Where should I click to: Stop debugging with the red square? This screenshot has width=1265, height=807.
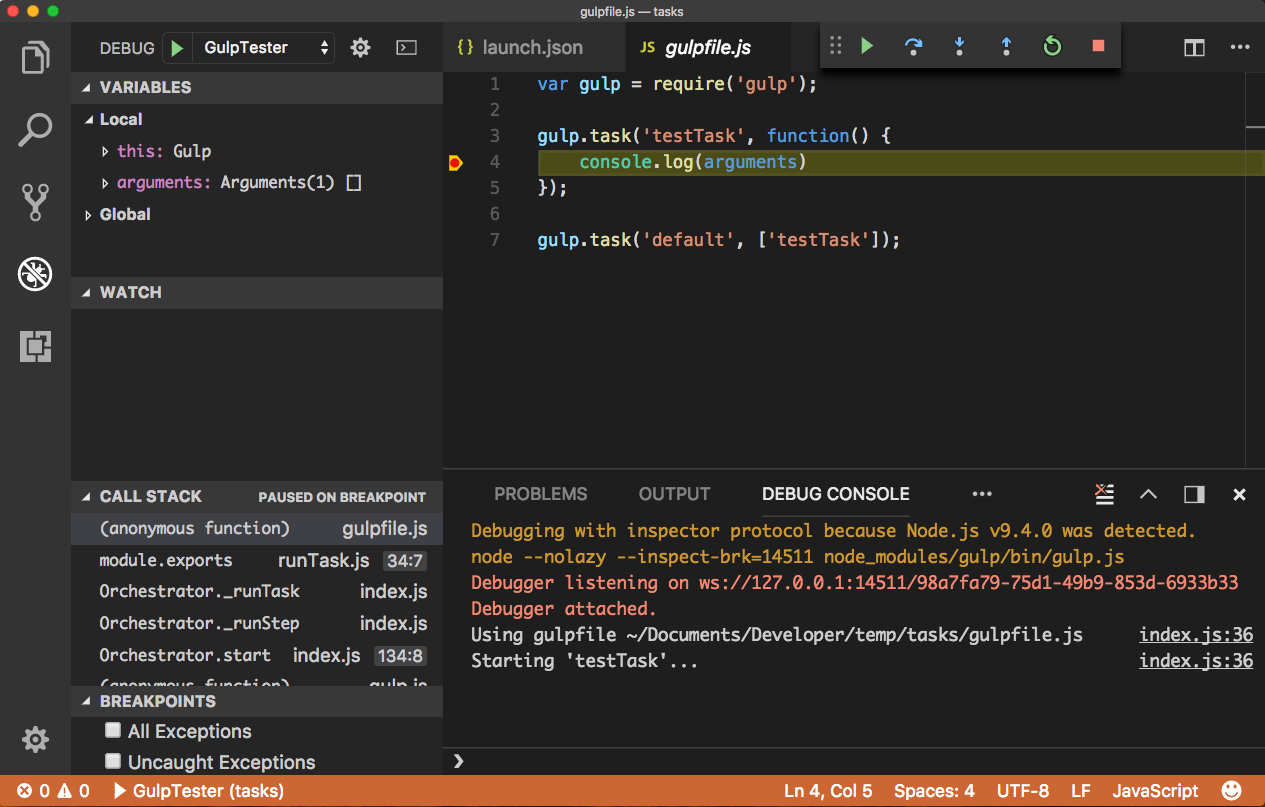coord(1098,47)
